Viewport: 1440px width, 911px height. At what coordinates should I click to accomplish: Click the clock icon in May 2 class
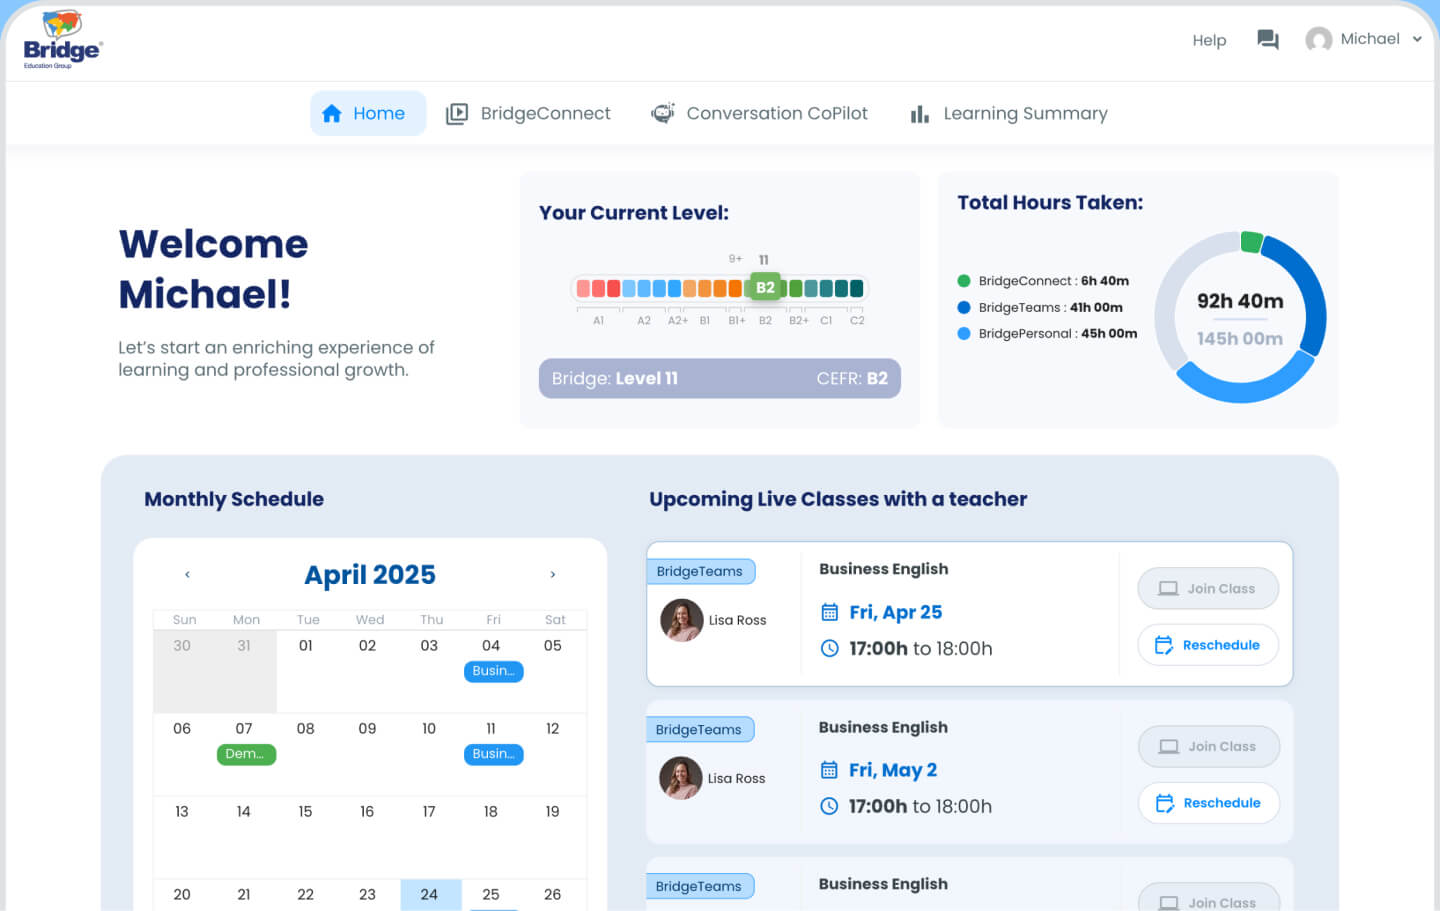coord(829,806)
